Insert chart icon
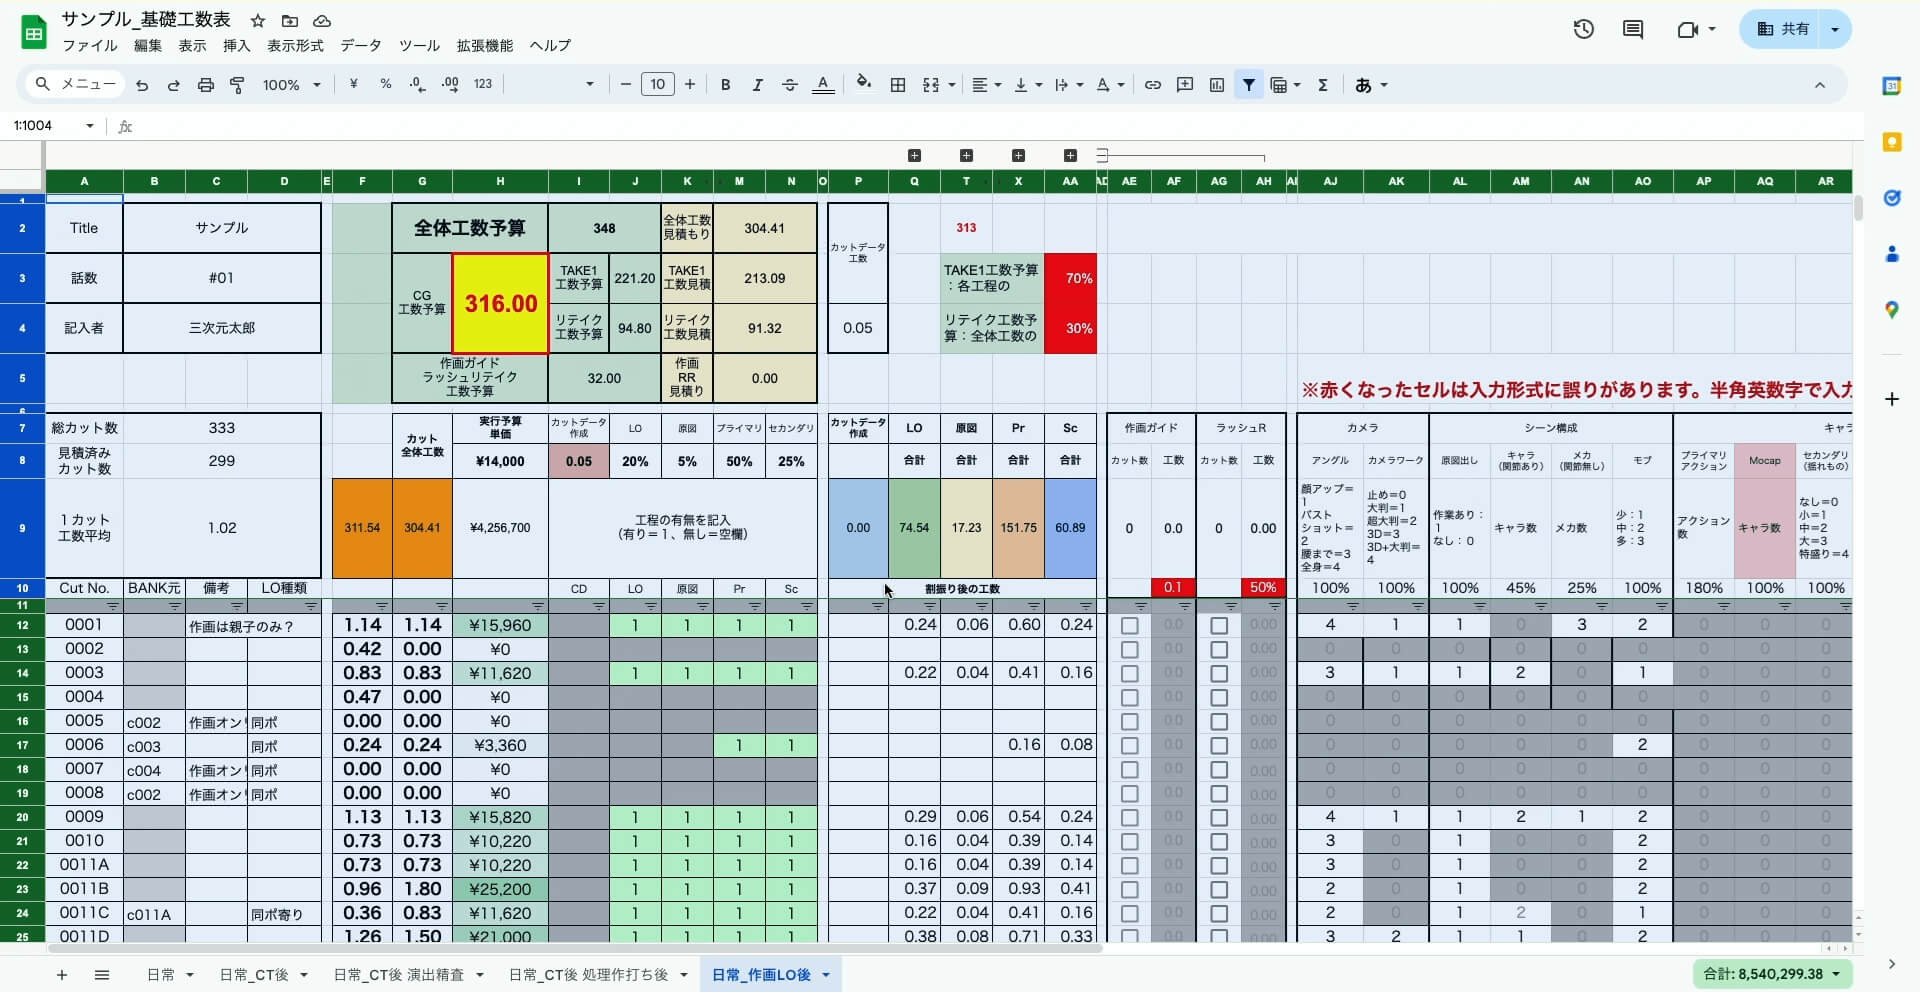The width and height of the screenshot is (1920, 992). pos(1217,85)
